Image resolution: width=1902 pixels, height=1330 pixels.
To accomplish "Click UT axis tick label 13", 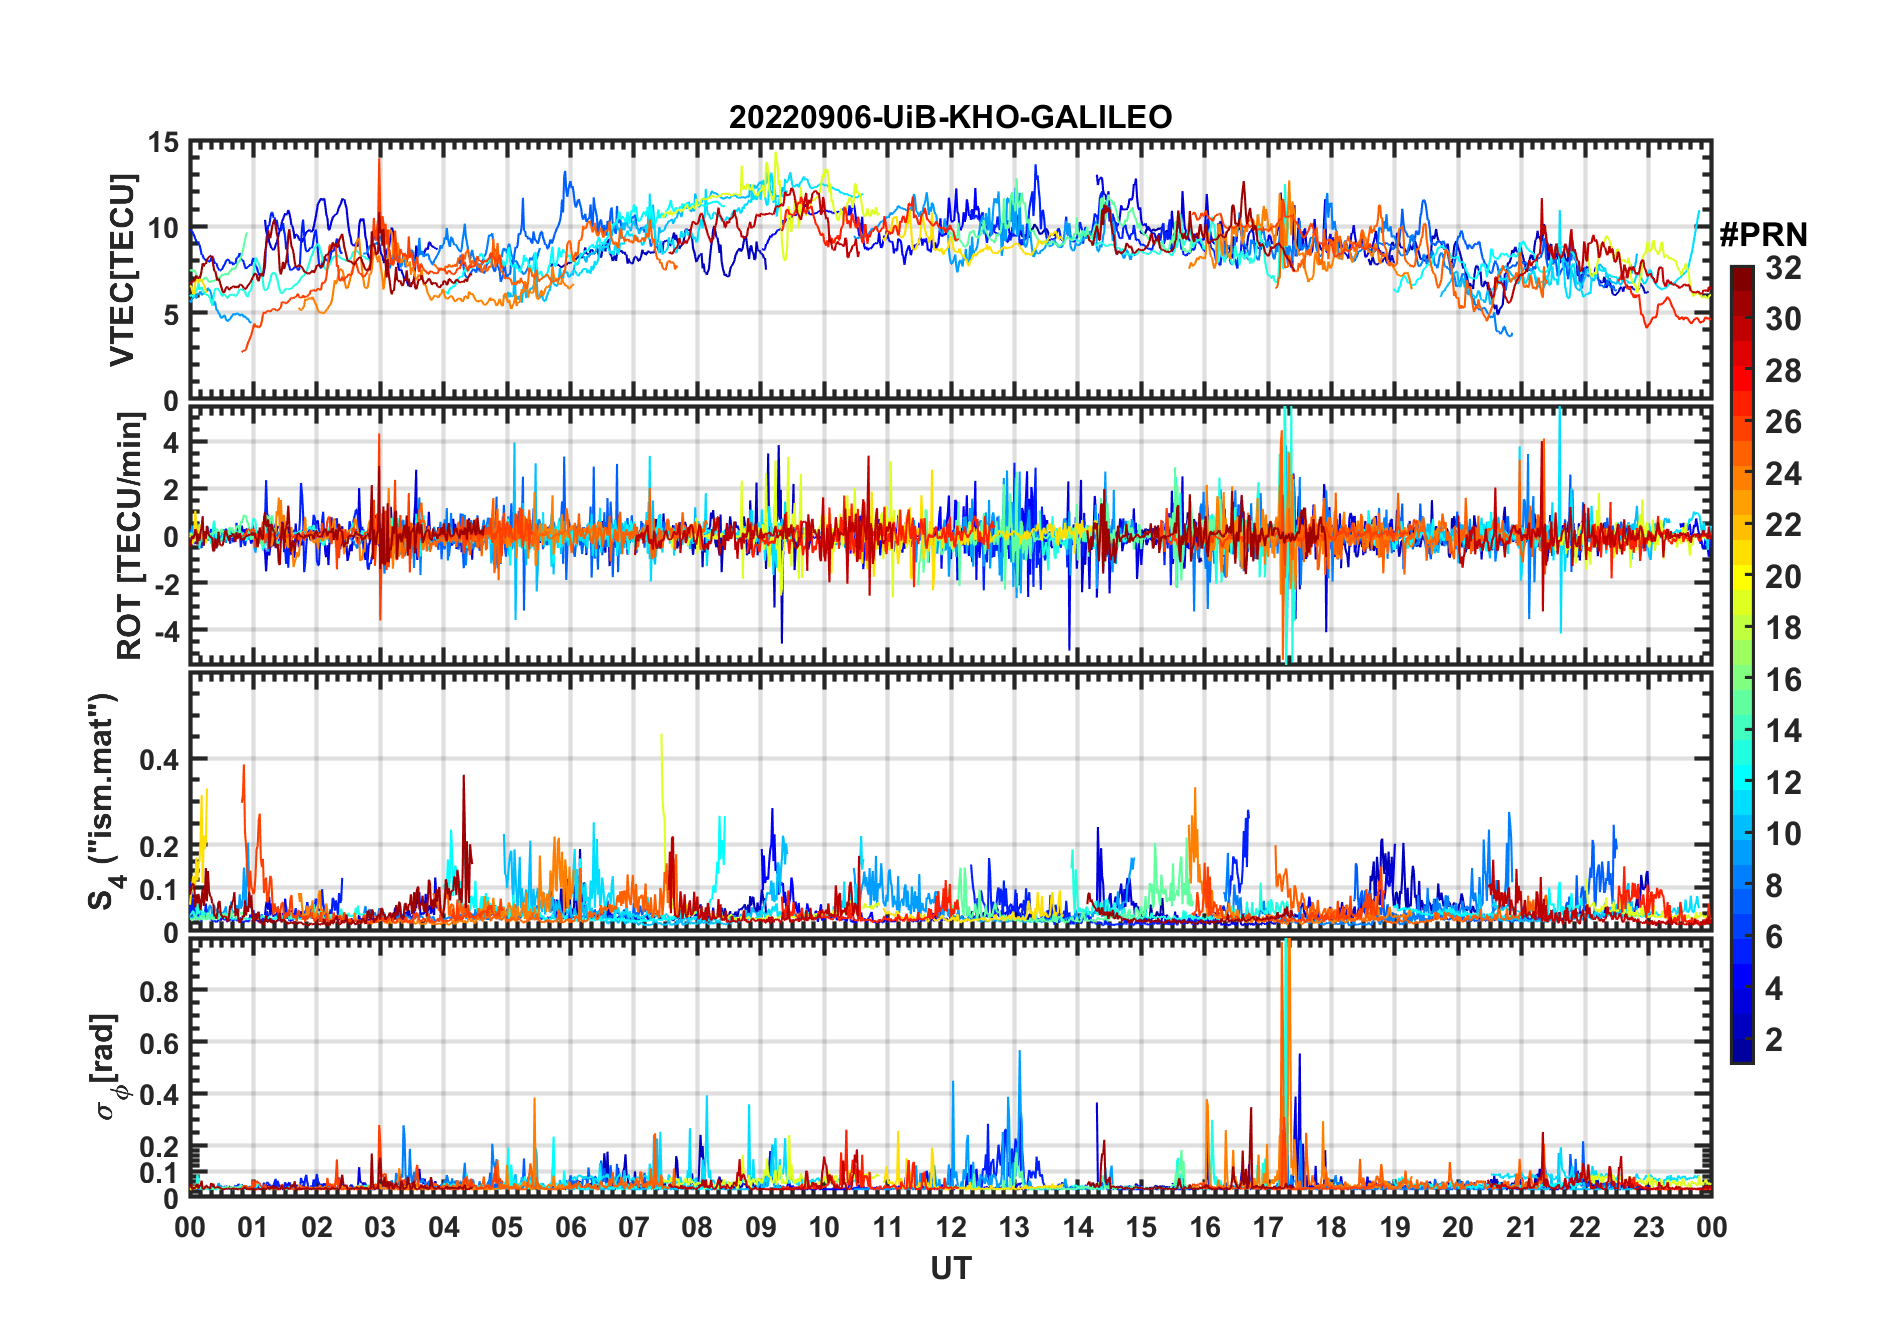I will 1014,1227.
